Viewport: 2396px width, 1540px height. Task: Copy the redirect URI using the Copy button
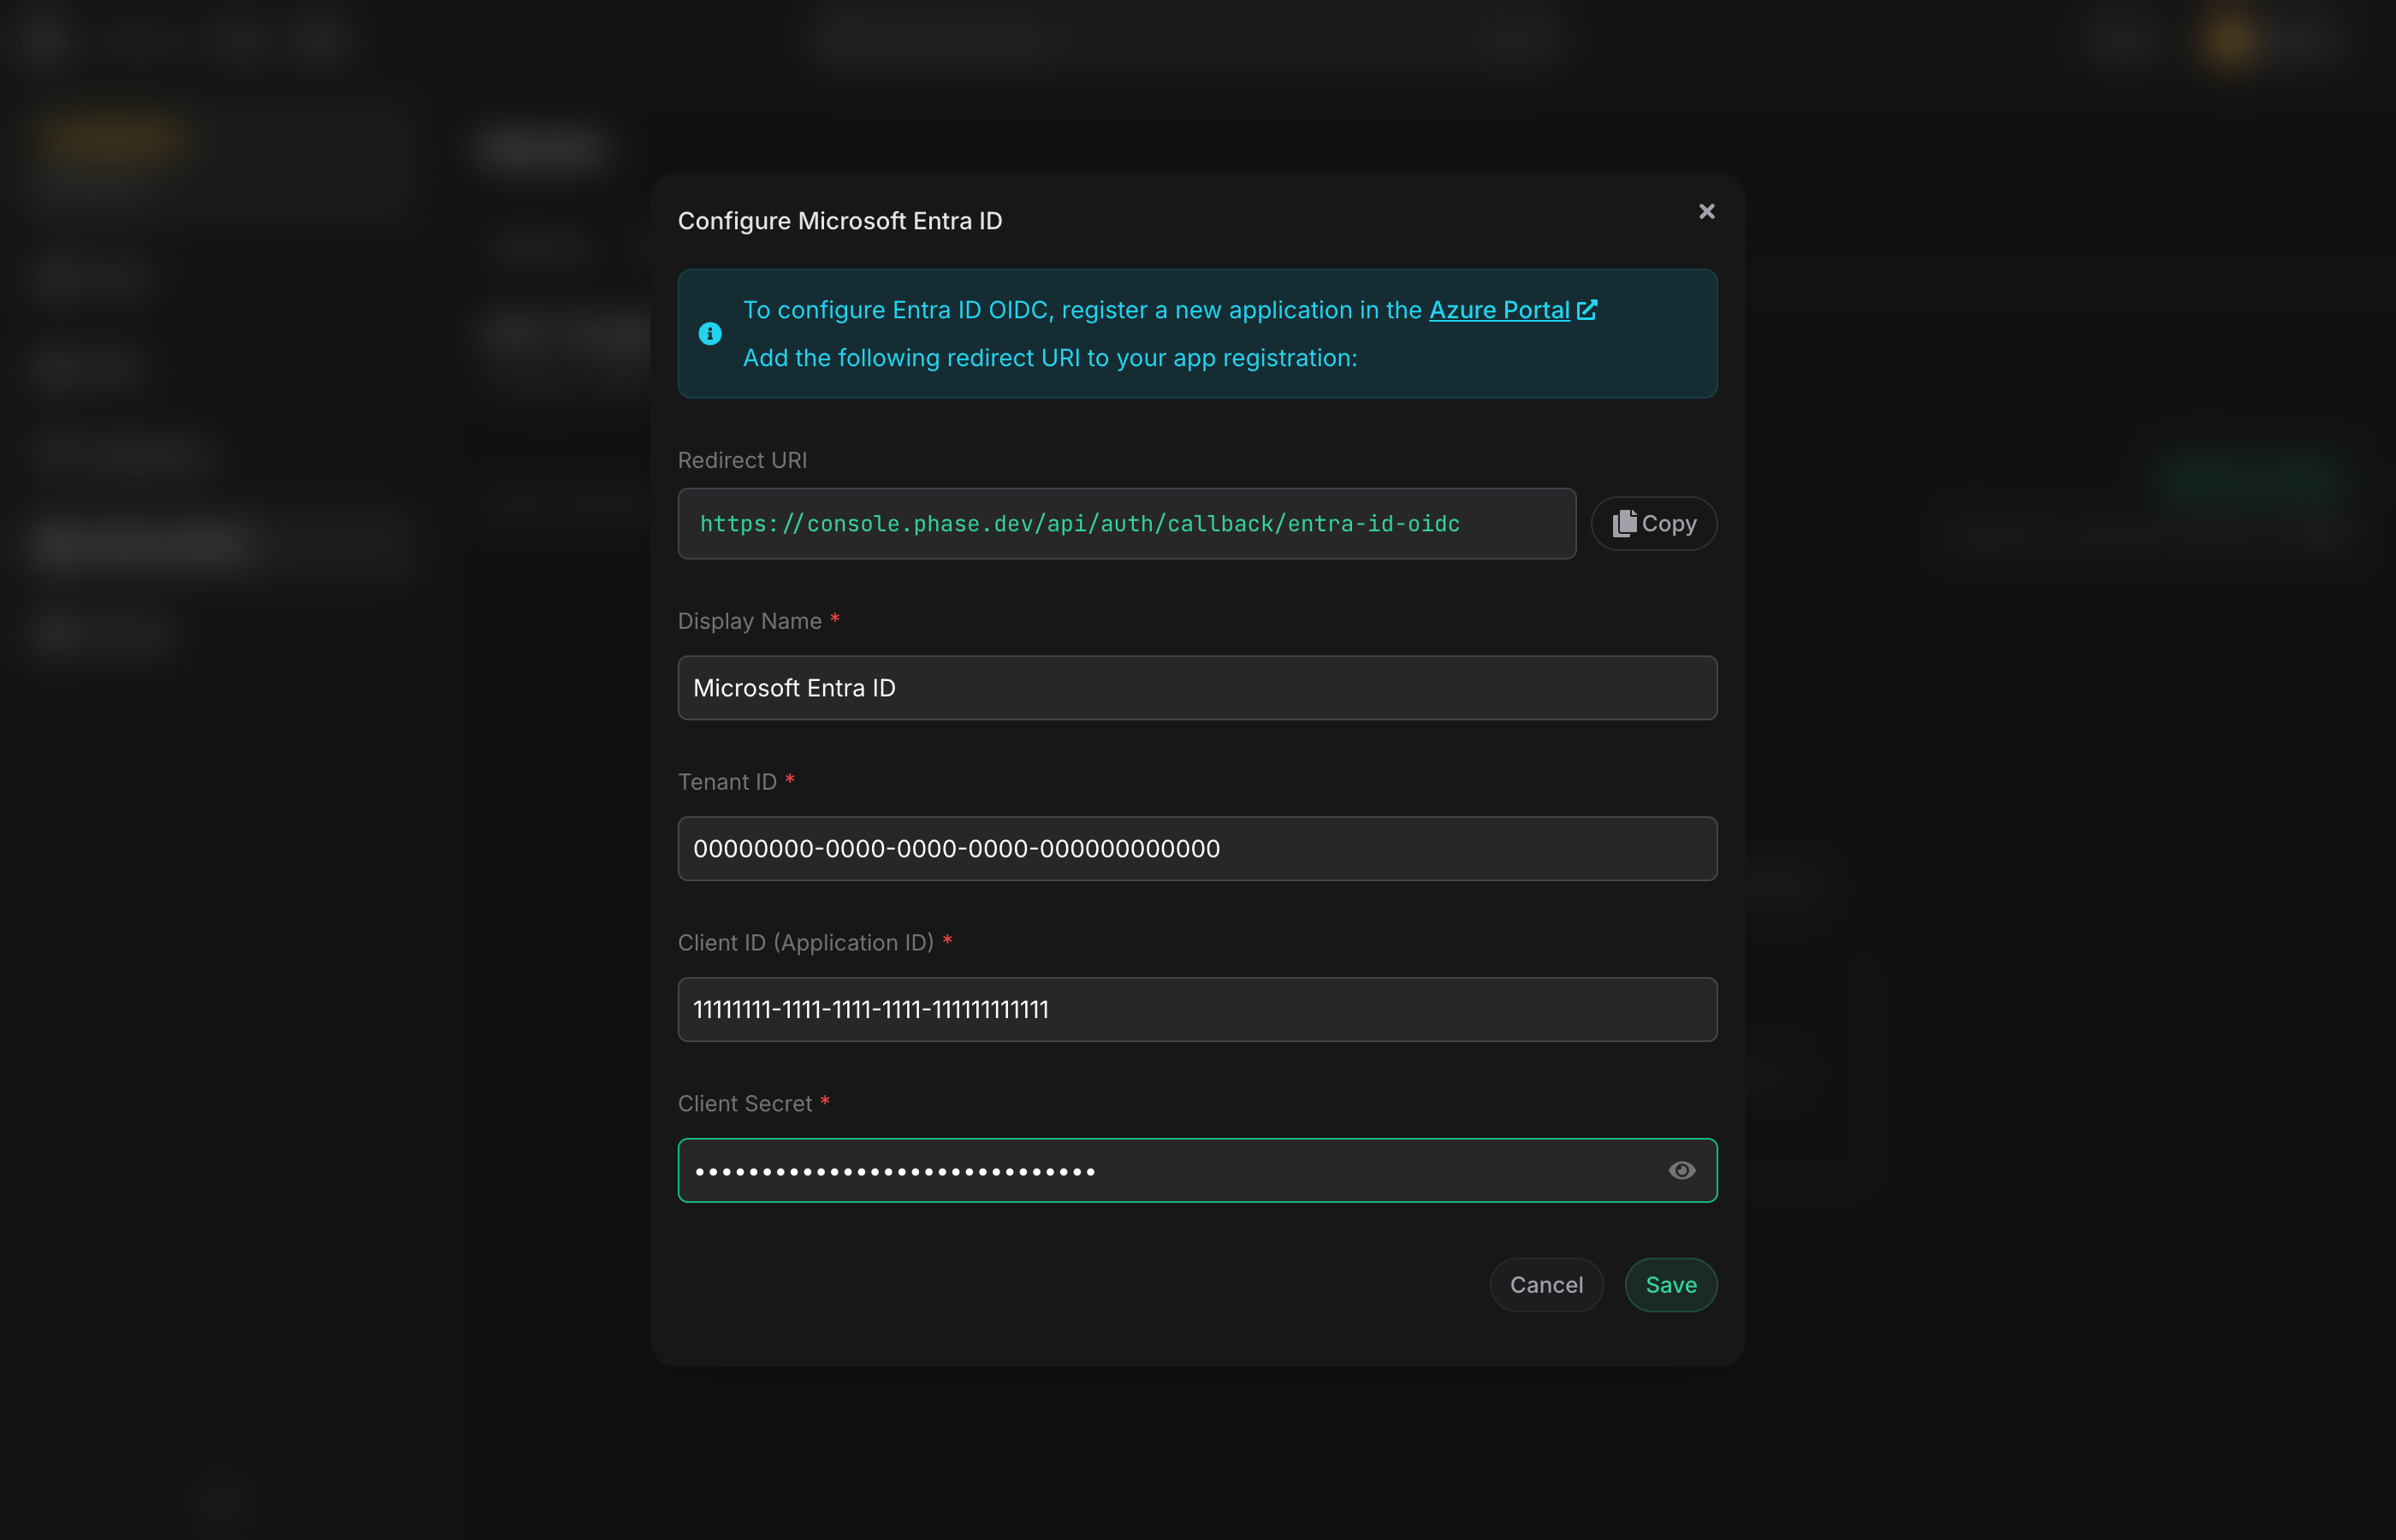click(1652, 522)
